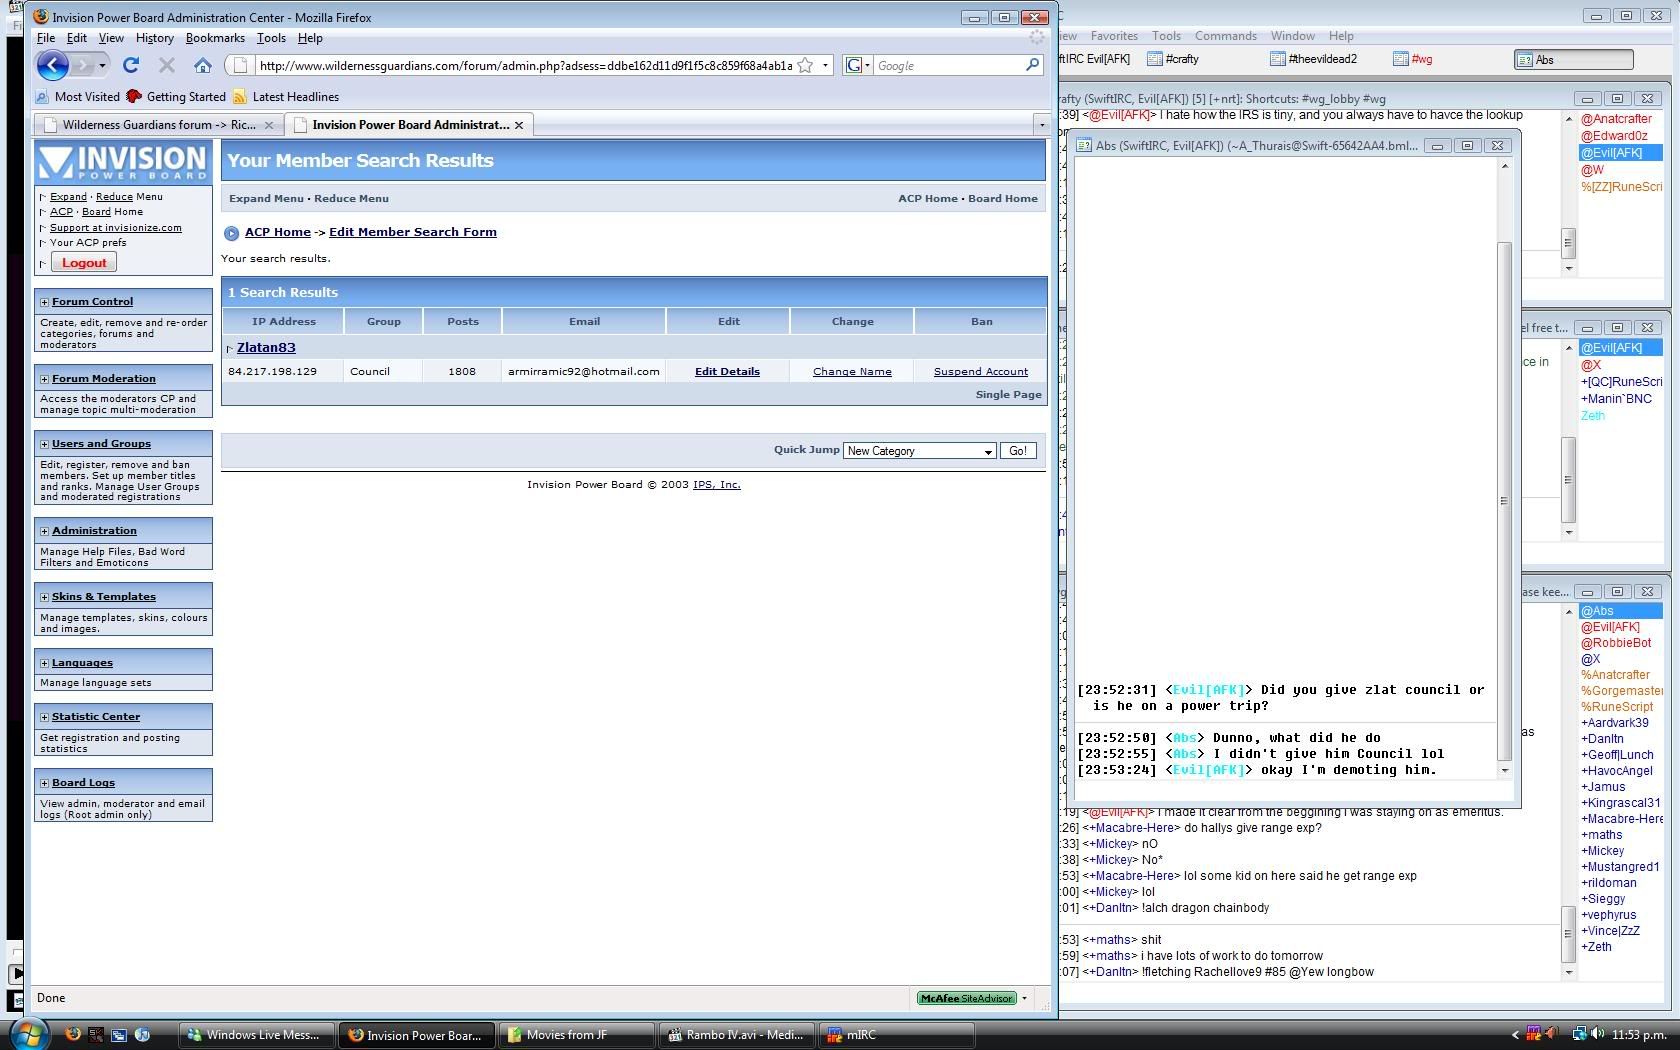Open the File menu in Firefox
Screen dimensions: 1680x1050
click(x=46, y=38)
